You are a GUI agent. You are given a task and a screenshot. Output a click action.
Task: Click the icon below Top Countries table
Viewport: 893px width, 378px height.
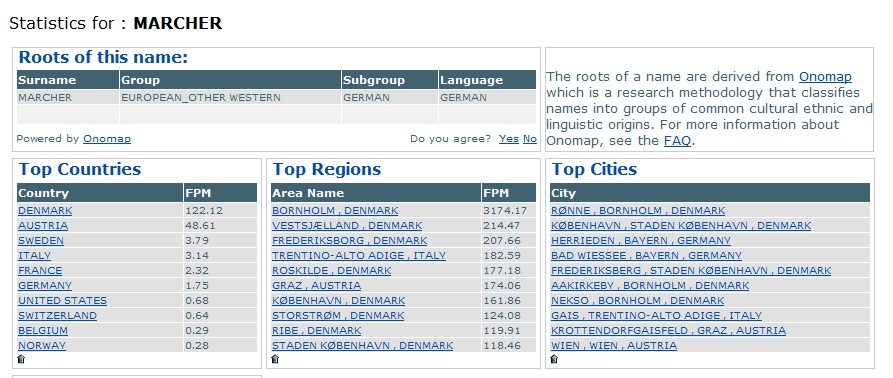pos(22,359)
